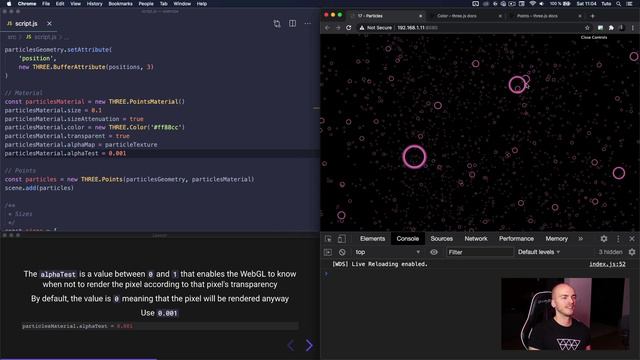Image resolution: width=640 pixels, height=360 pixels.
Task: Open changes compare icon in editor toolbar
Action: [277, 24]
